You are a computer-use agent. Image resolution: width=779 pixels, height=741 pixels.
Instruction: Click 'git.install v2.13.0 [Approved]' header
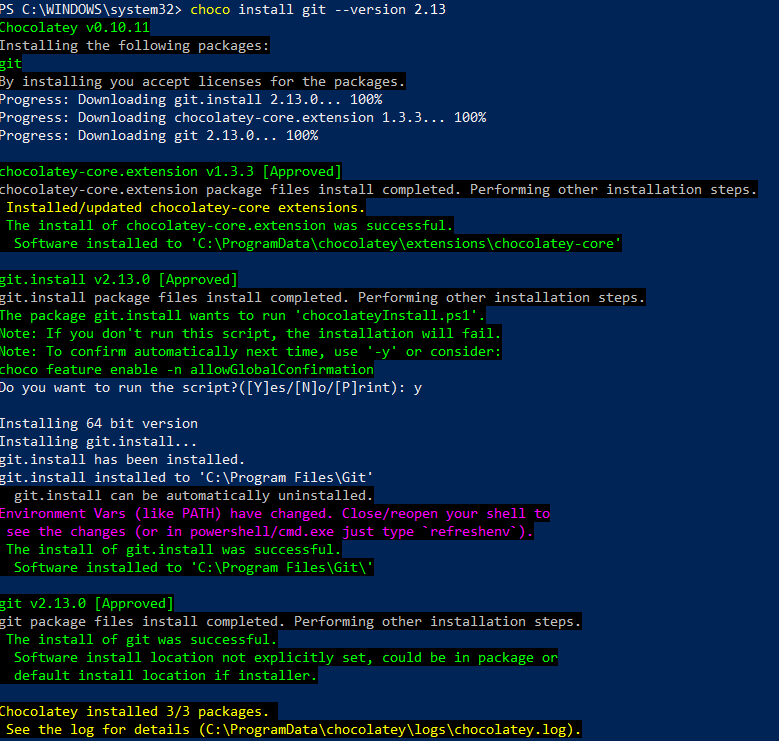119,279
